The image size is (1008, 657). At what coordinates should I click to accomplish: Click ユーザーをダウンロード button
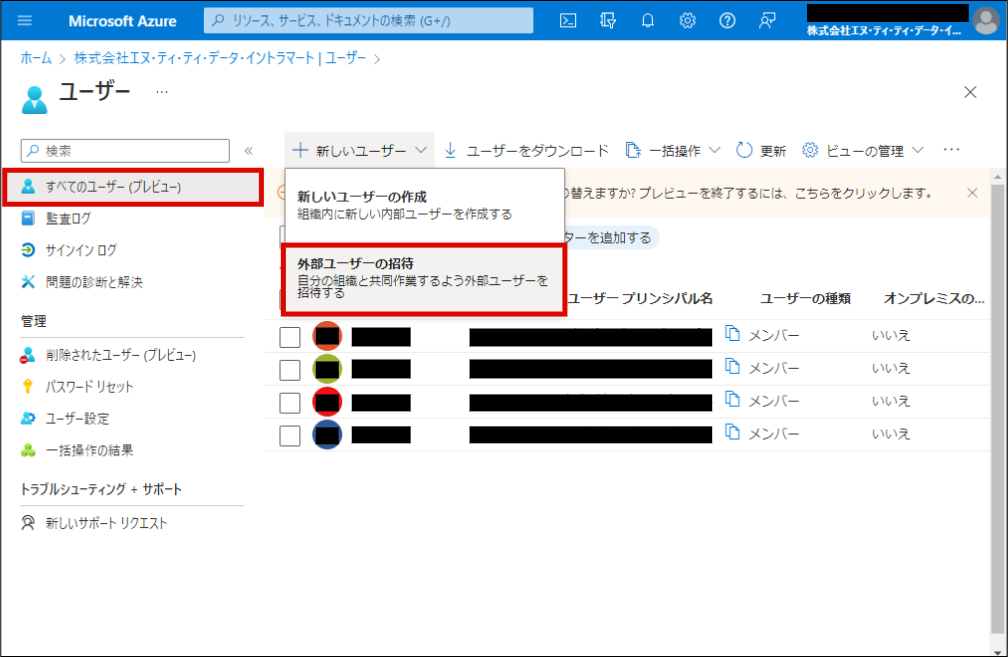(x=526, y=150)
